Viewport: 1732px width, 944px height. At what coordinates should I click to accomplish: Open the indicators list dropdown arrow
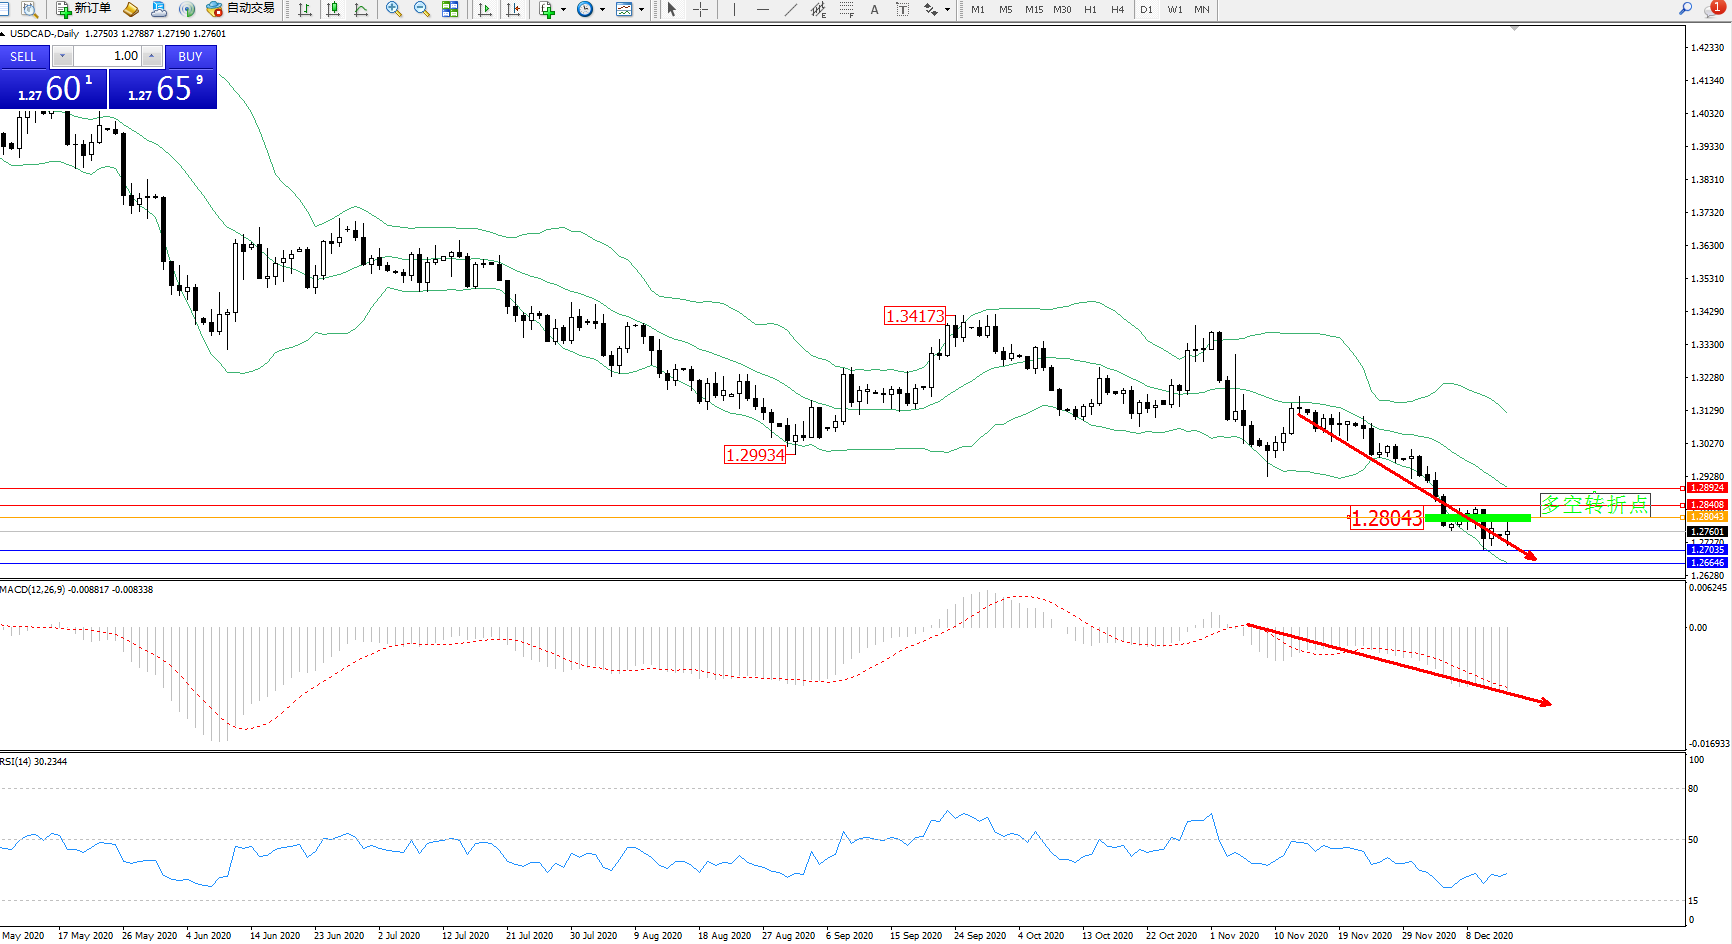(564, 9)
